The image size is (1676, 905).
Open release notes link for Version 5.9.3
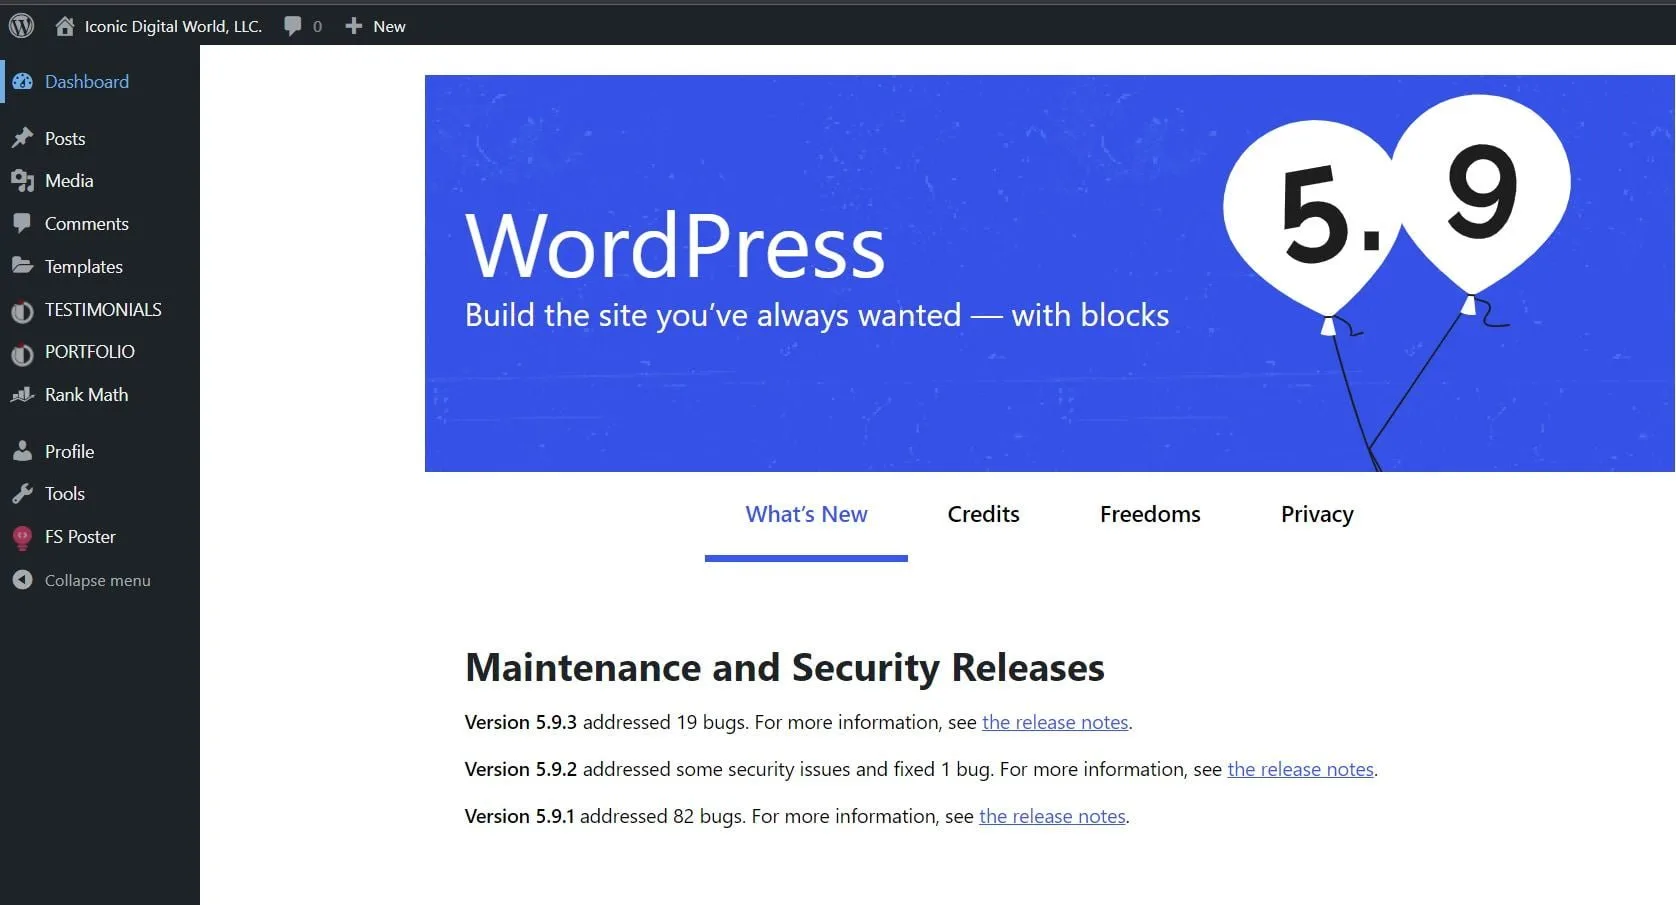point(1055,723)
